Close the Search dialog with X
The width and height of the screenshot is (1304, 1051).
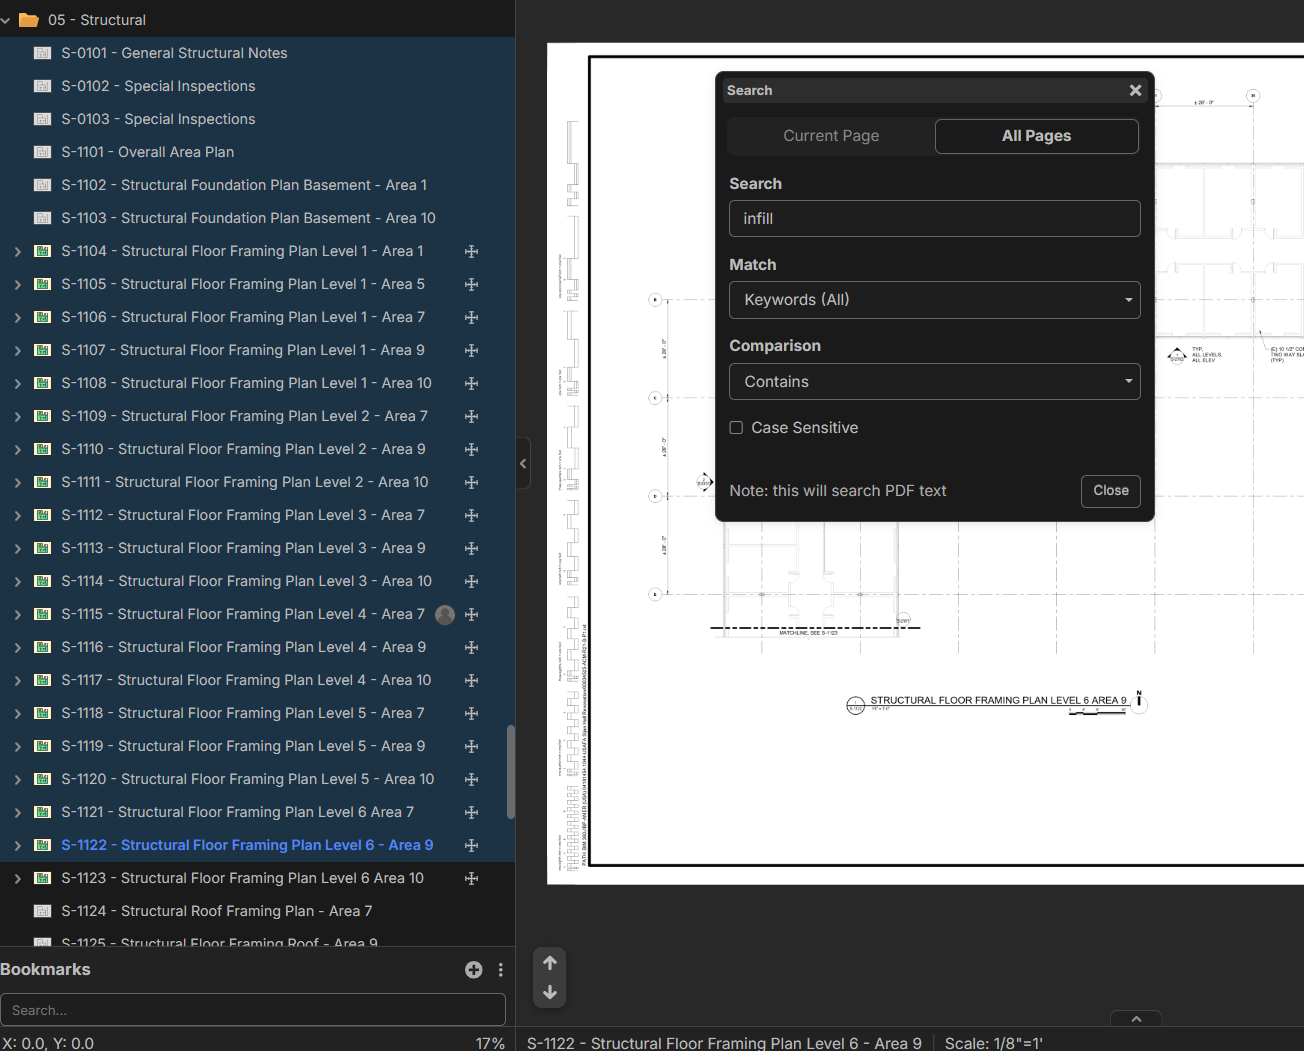[1135, 90]
